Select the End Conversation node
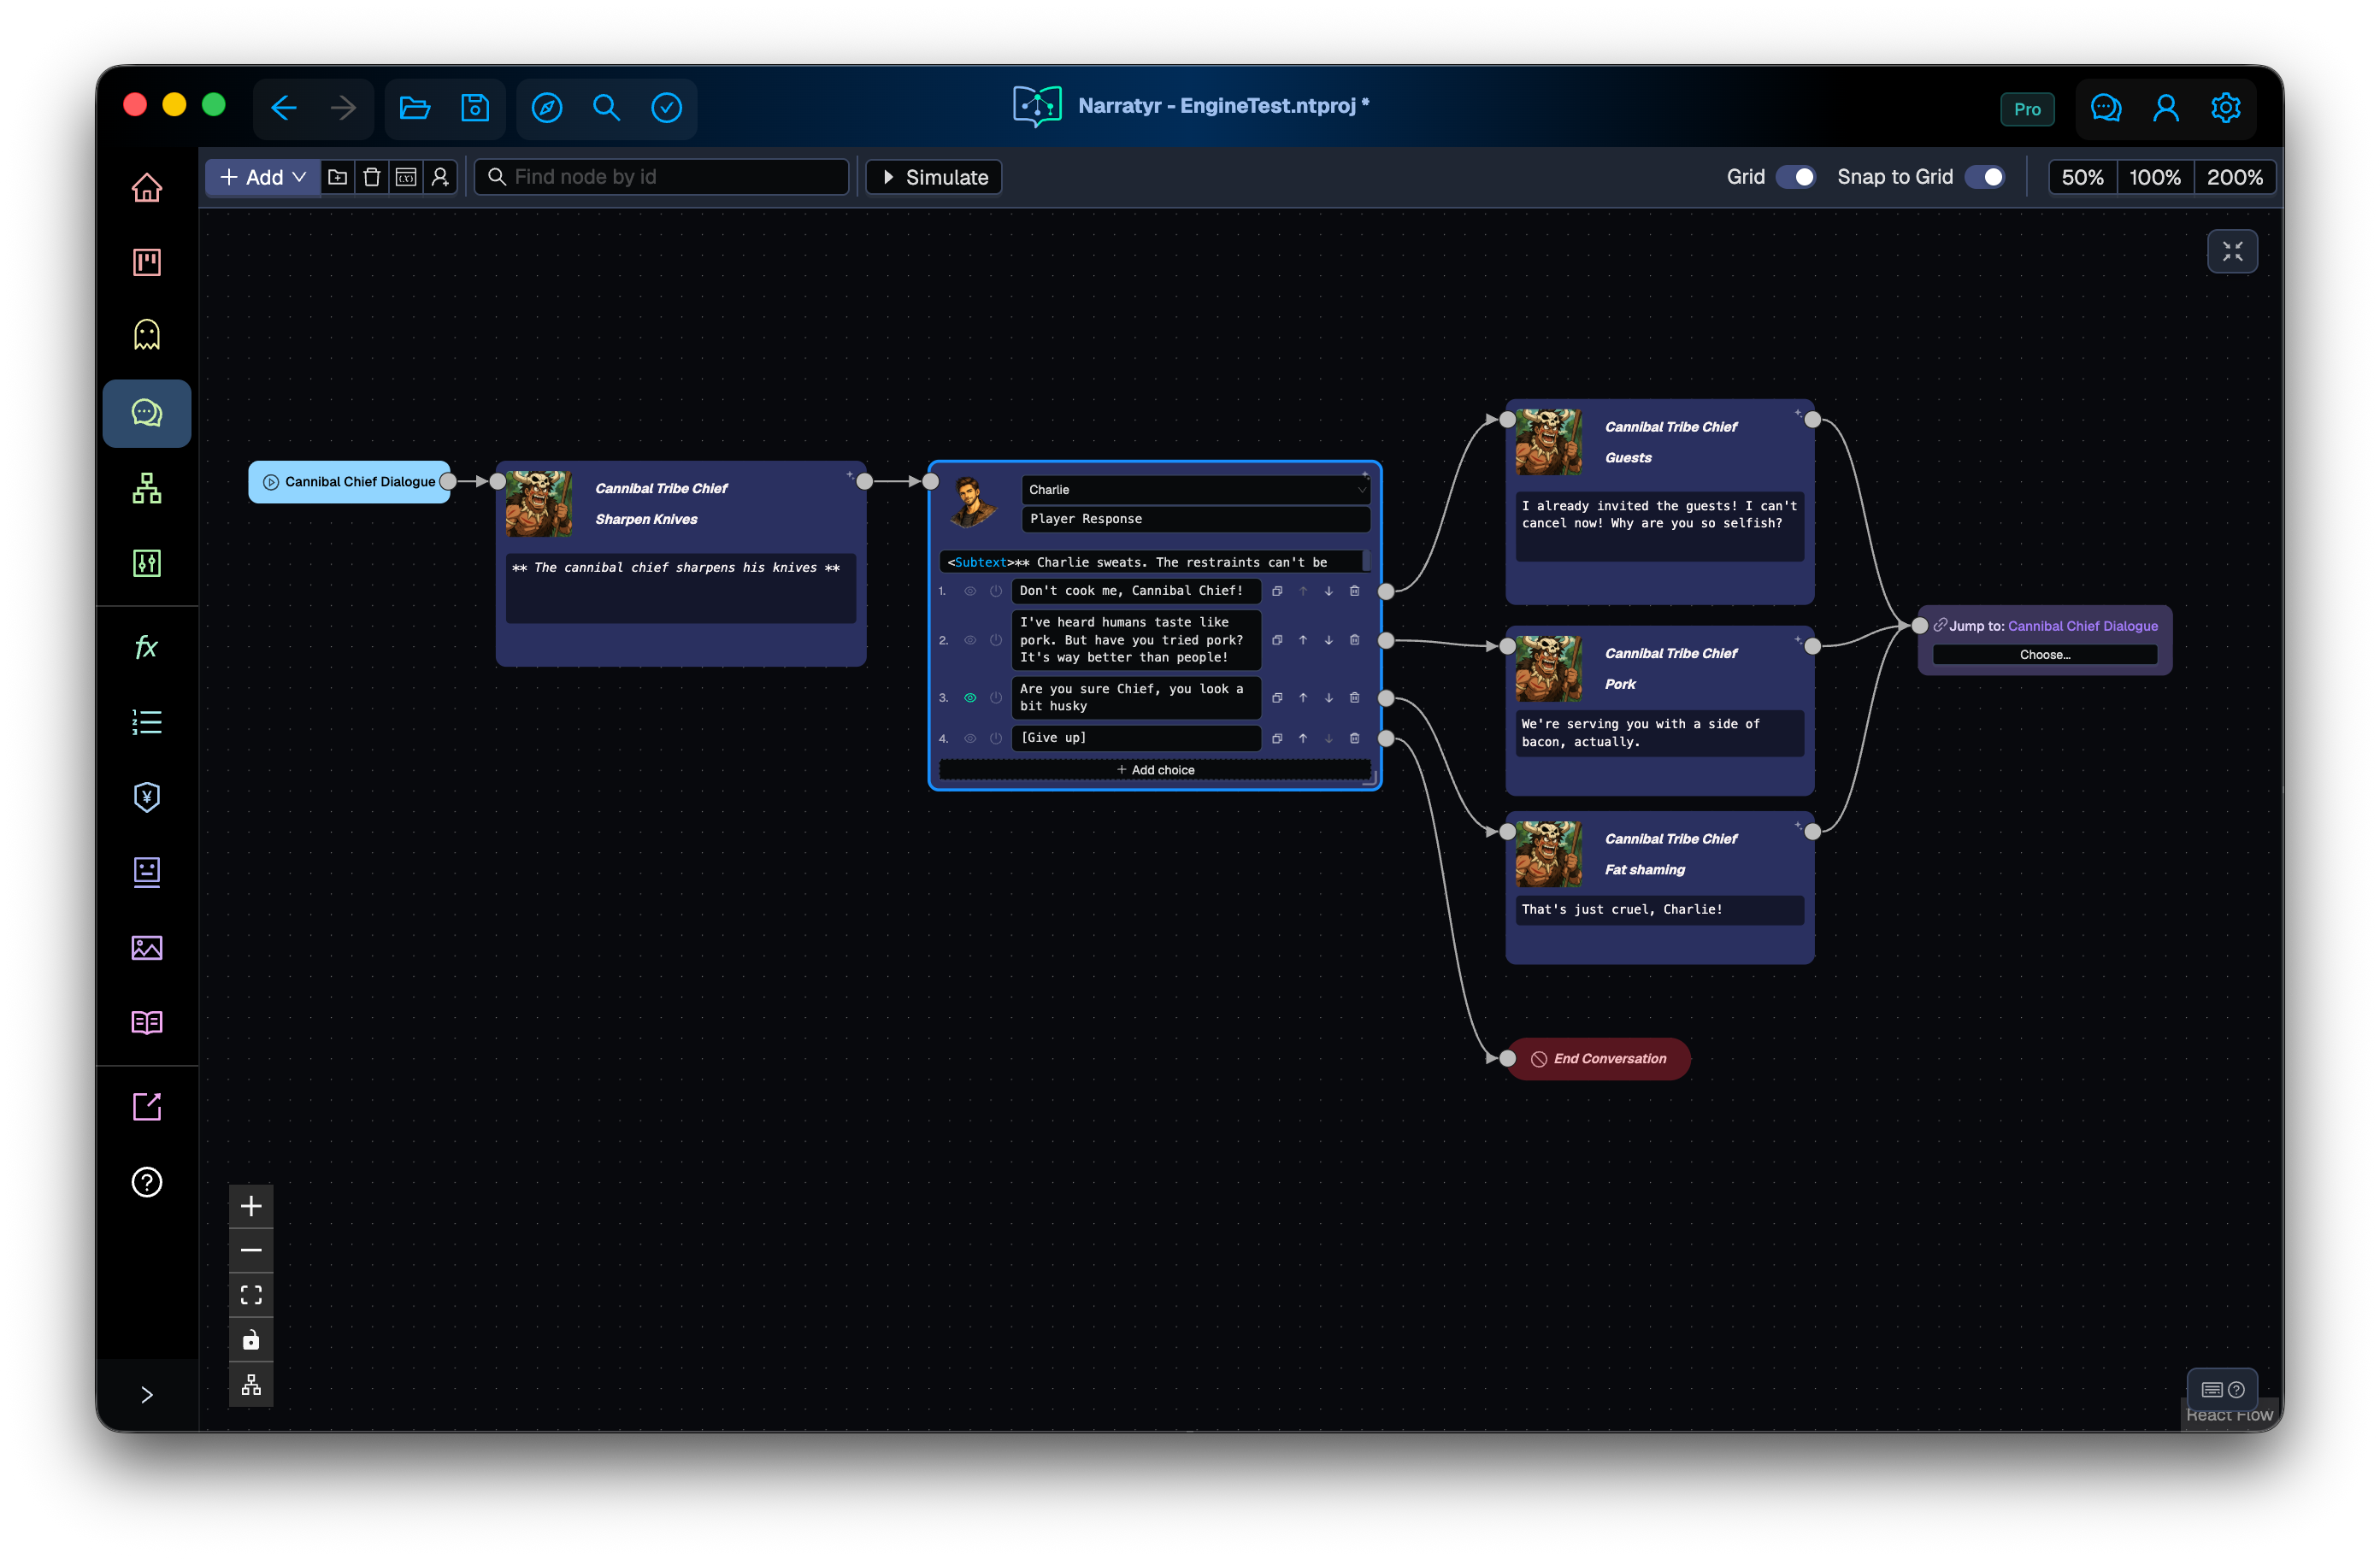 pyautogui.click(x=1598, y=1058)
